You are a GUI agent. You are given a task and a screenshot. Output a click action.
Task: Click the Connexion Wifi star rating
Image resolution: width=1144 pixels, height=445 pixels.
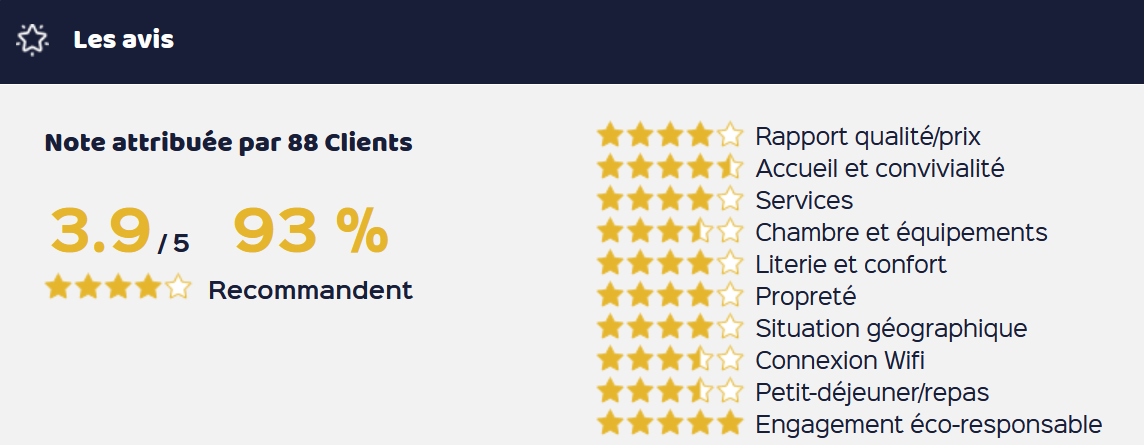(670, 360)
